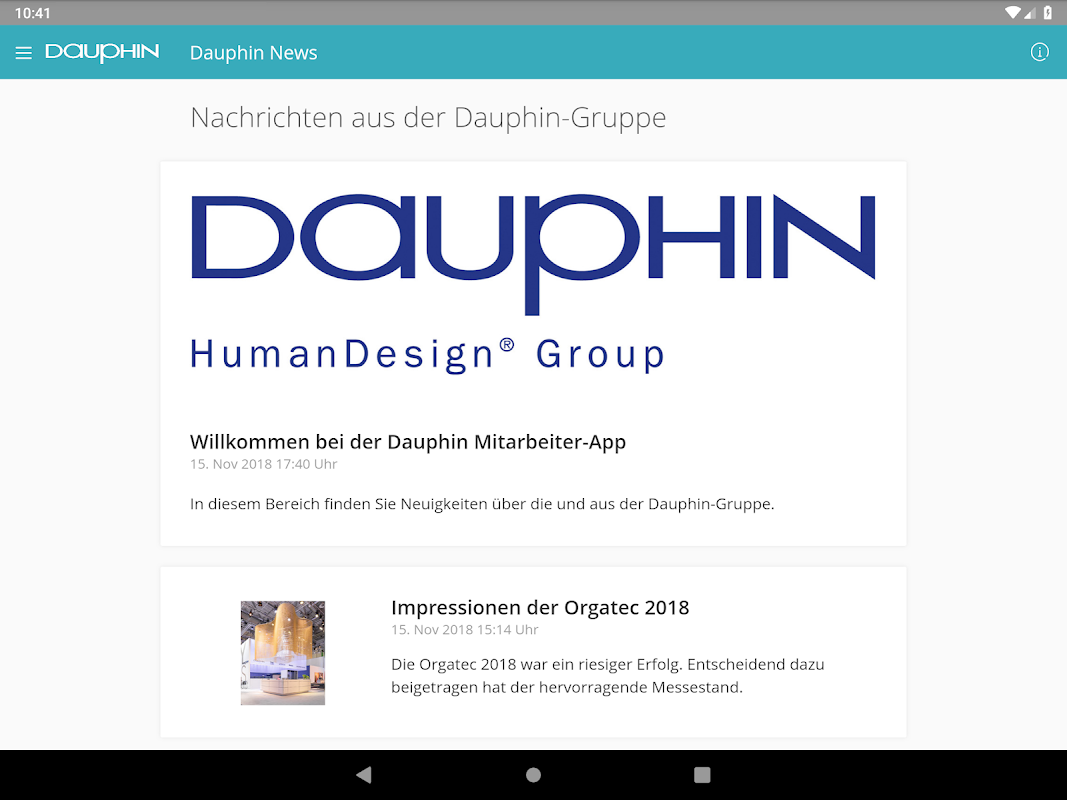Check the Wi-Fi status icon

click(1013, 12)
